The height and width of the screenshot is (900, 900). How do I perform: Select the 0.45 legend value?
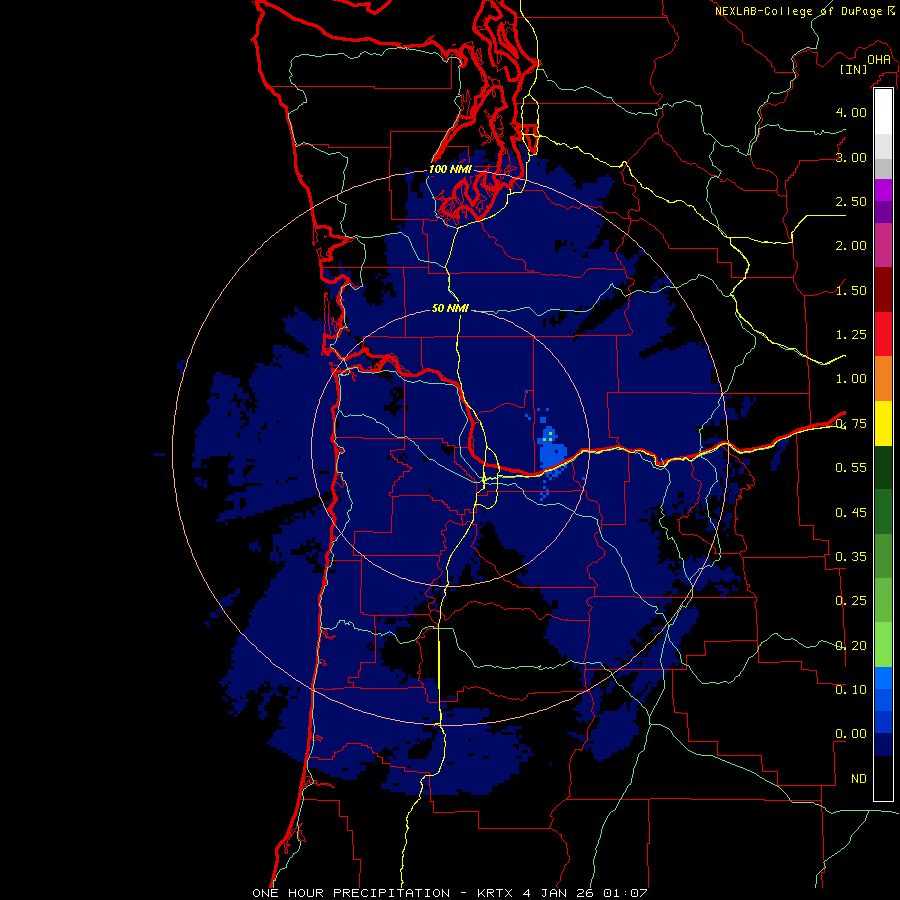pyautogui.click(x=851, y=513)
